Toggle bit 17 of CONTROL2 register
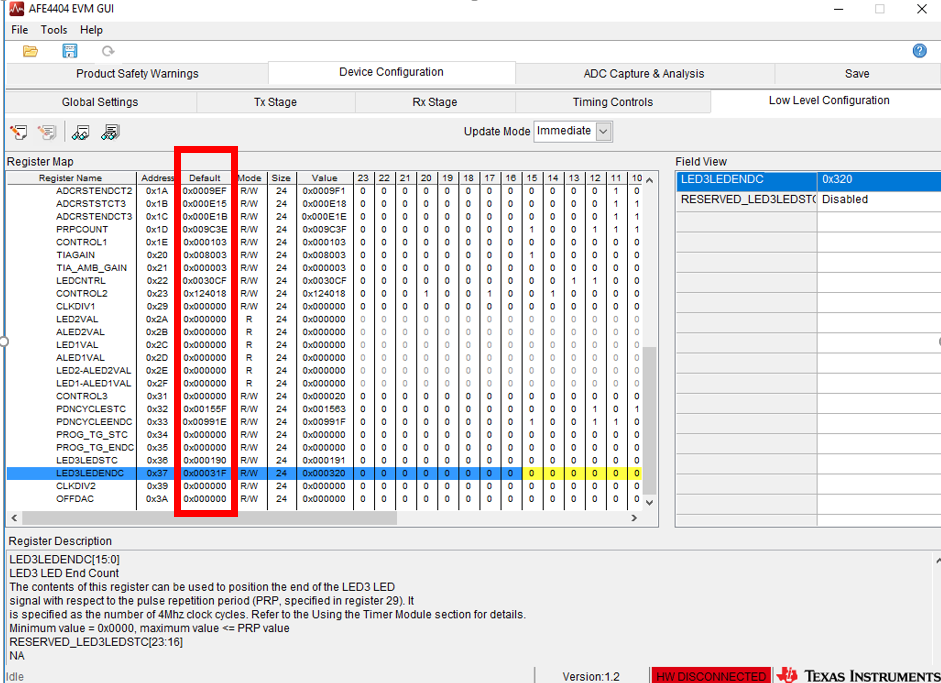The image size is (941, 683). 490,293
